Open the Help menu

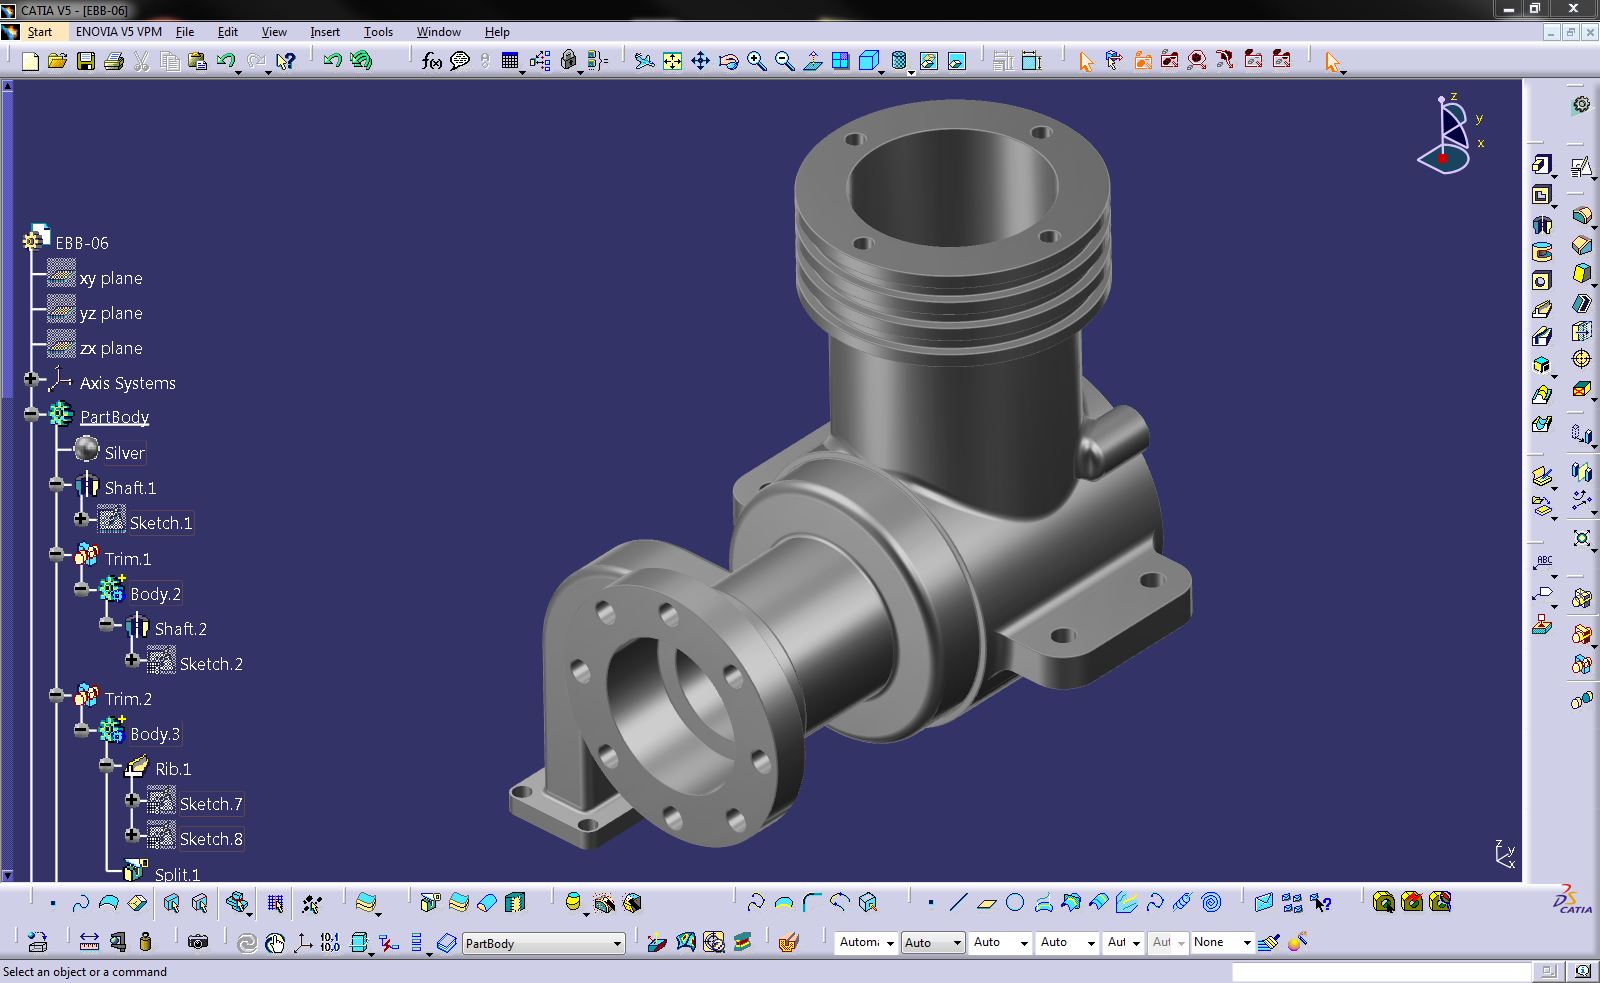[x=497, y=32]
